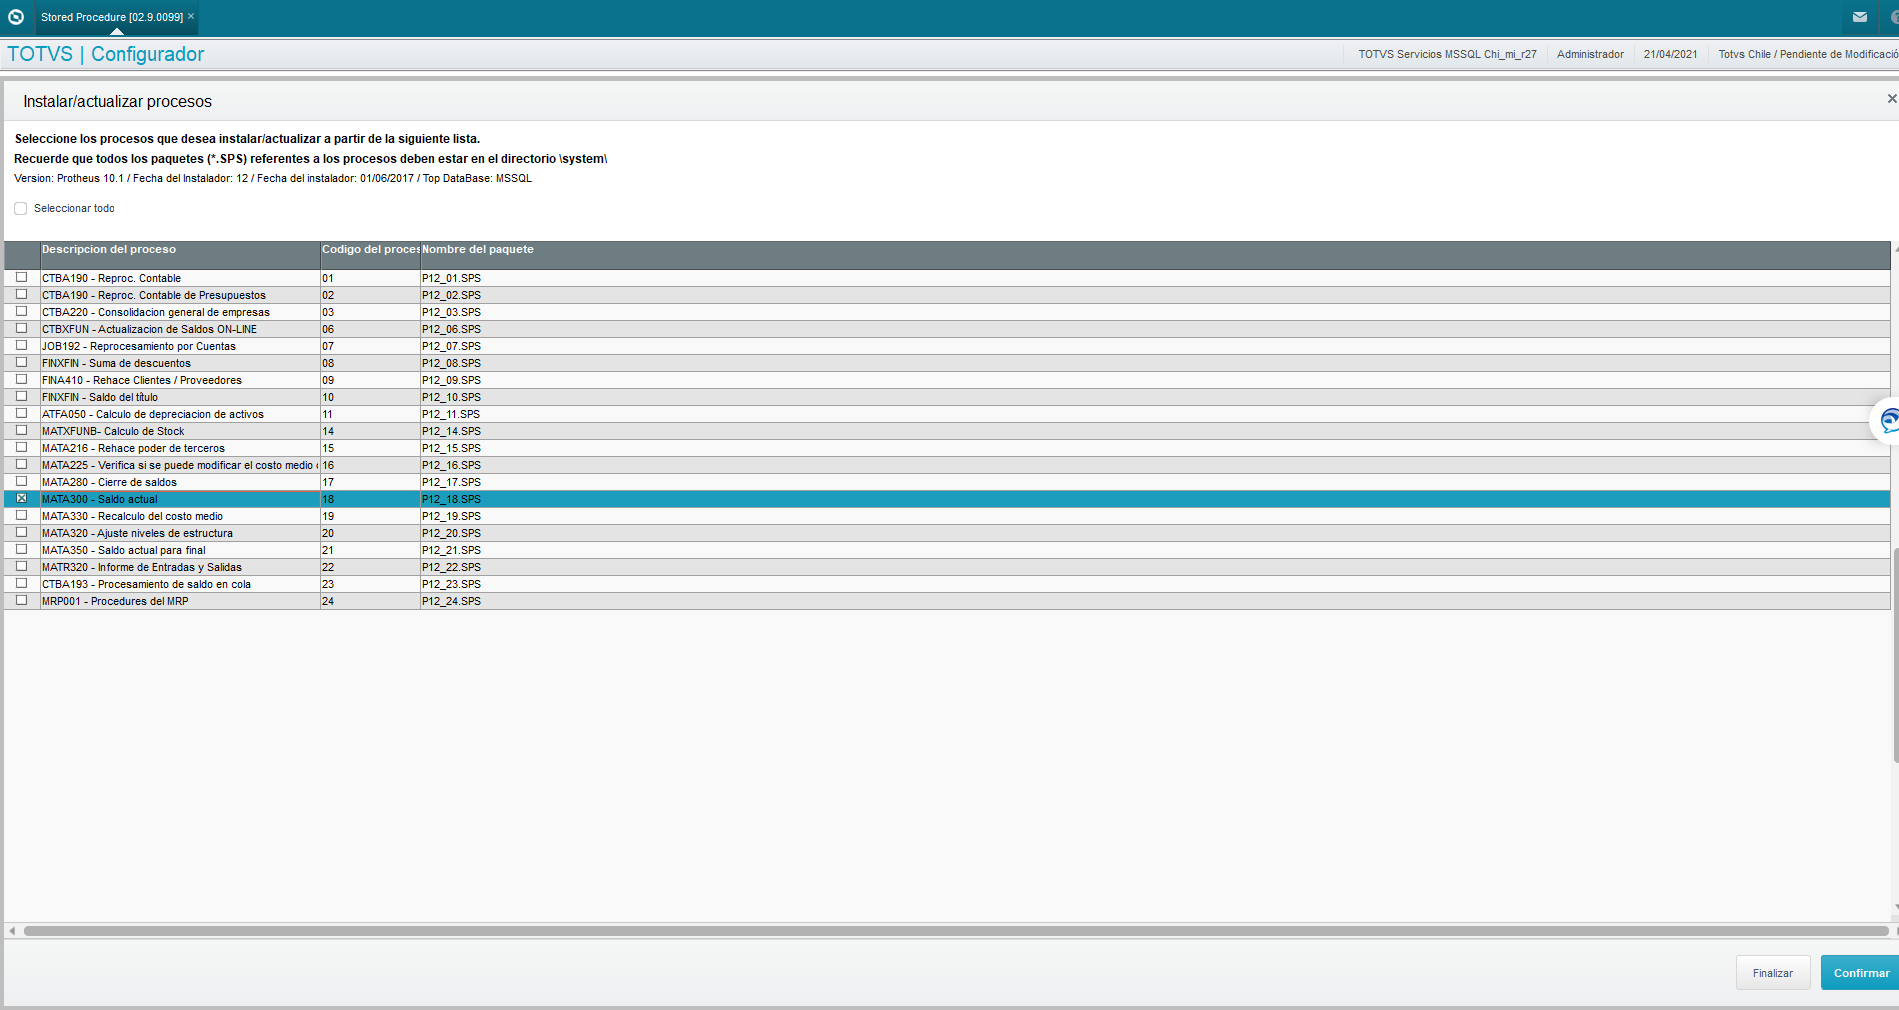Click the Nombre del paquete column header
1899x1010 pixels.
click(1155, 254)
